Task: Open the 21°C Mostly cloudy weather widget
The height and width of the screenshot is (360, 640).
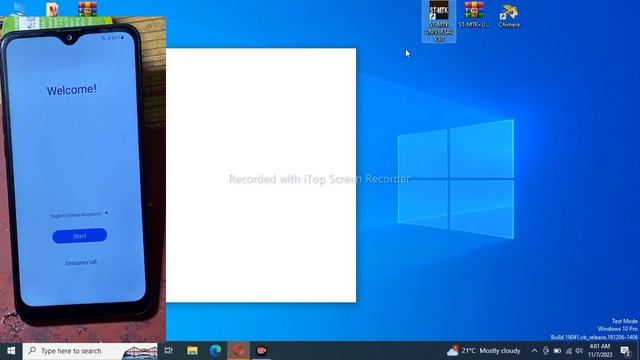Action: click(x=484, y=351)
